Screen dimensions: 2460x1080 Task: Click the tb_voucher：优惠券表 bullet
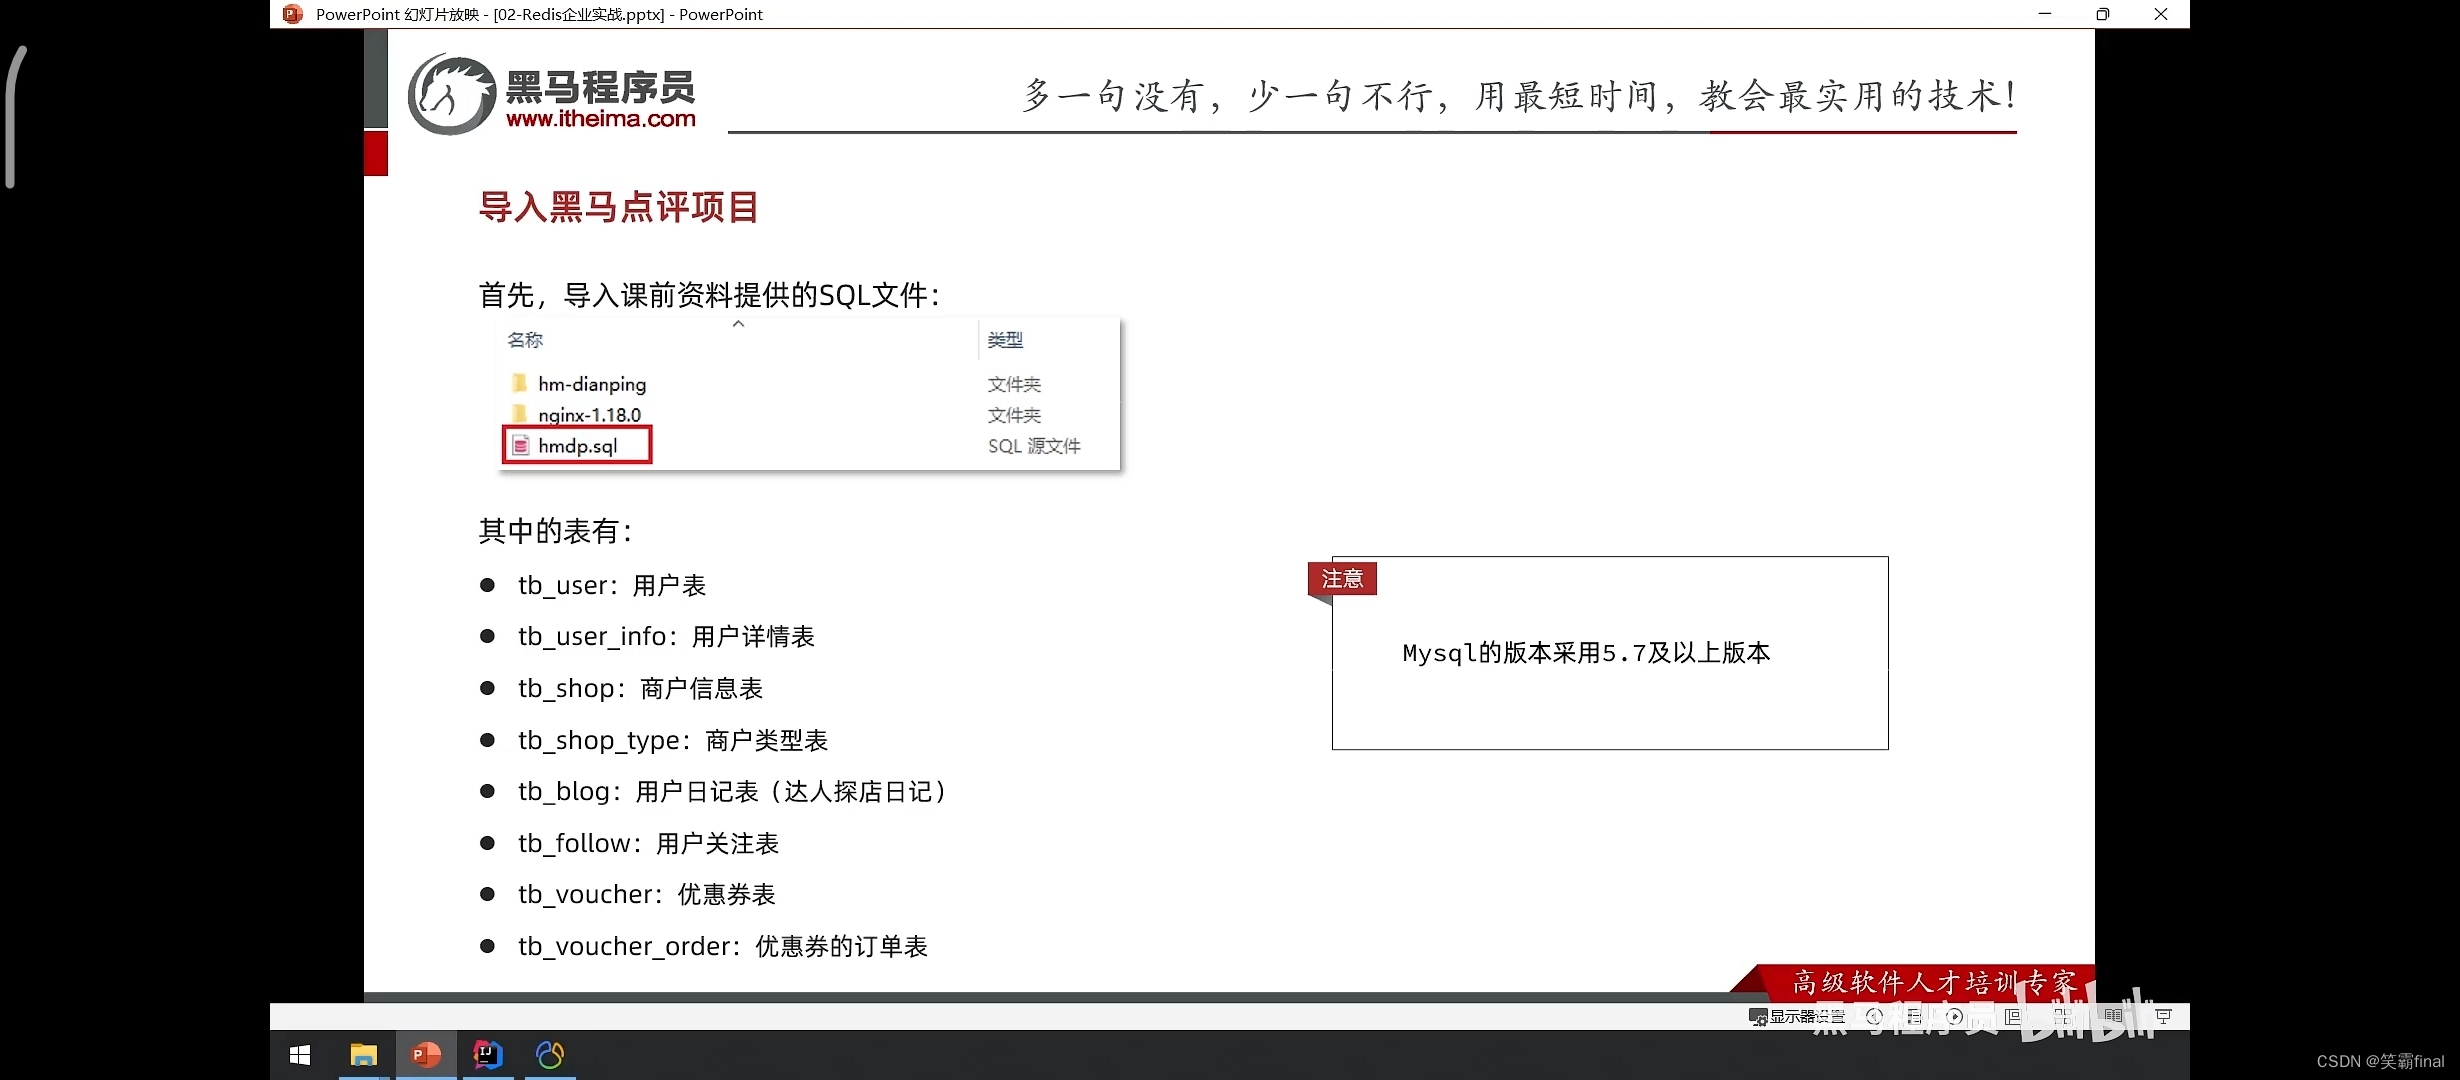coord(646,895)
